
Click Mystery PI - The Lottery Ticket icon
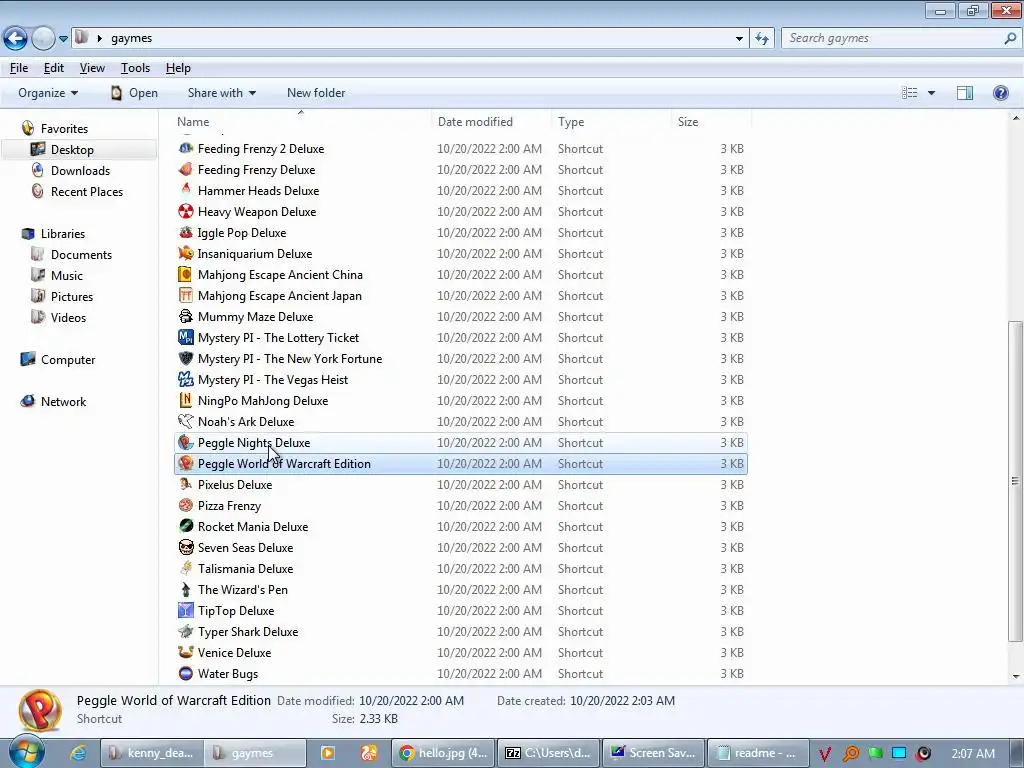tap(186, 338)
